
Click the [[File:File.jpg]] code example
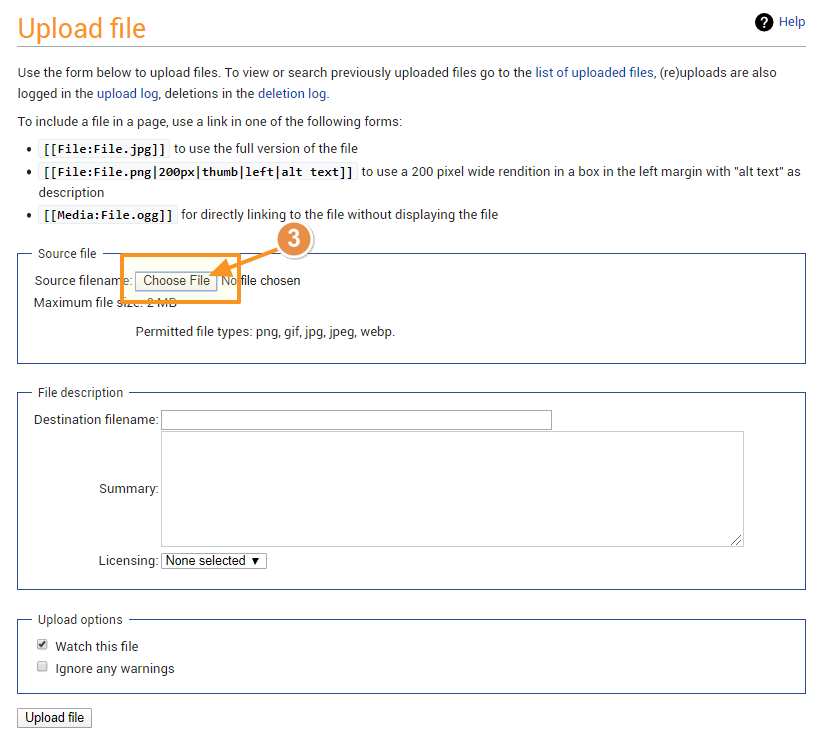click(x=103, y=149)
